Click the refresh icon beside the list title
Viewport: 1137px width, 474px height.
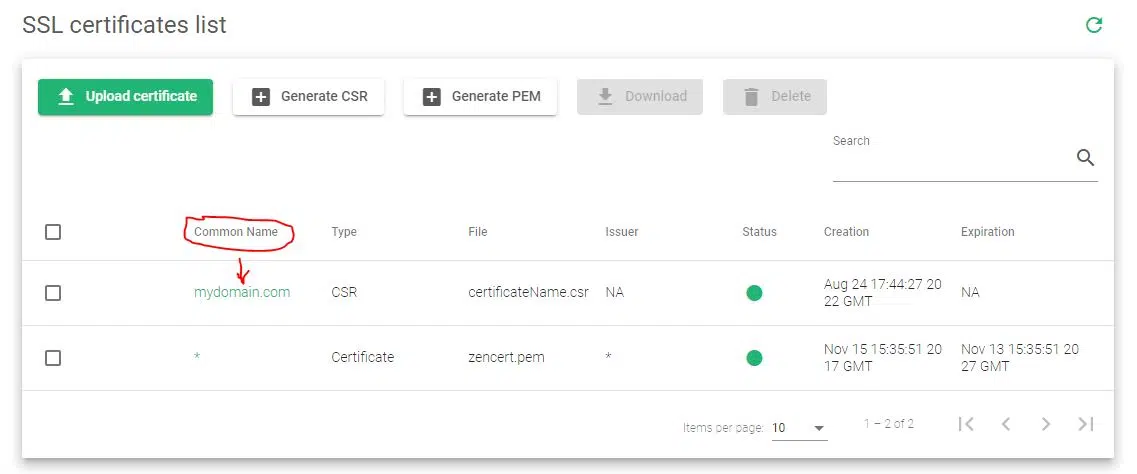(x=1094, y=25)
